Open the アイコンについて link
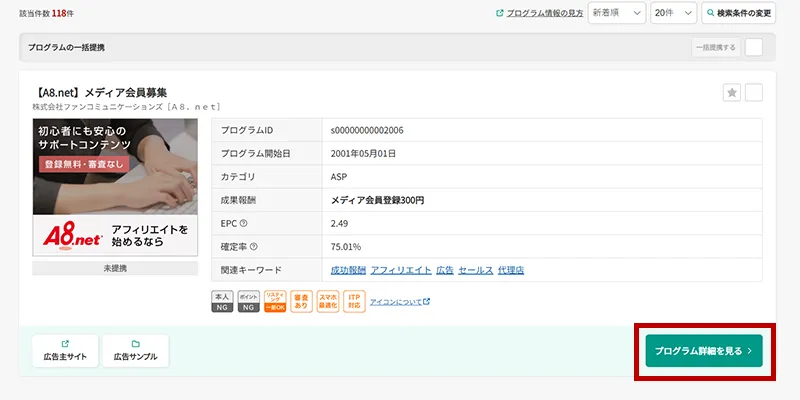The height and width of the screenshot is (400, 800). coord(399,302)
